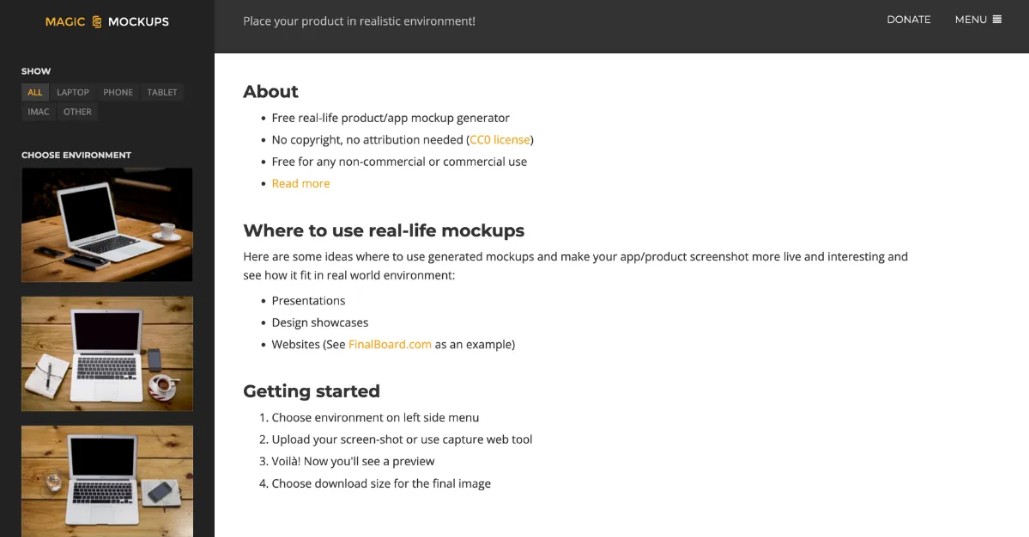
Task: Click the Getting started heading
Action: coord(311,391)
